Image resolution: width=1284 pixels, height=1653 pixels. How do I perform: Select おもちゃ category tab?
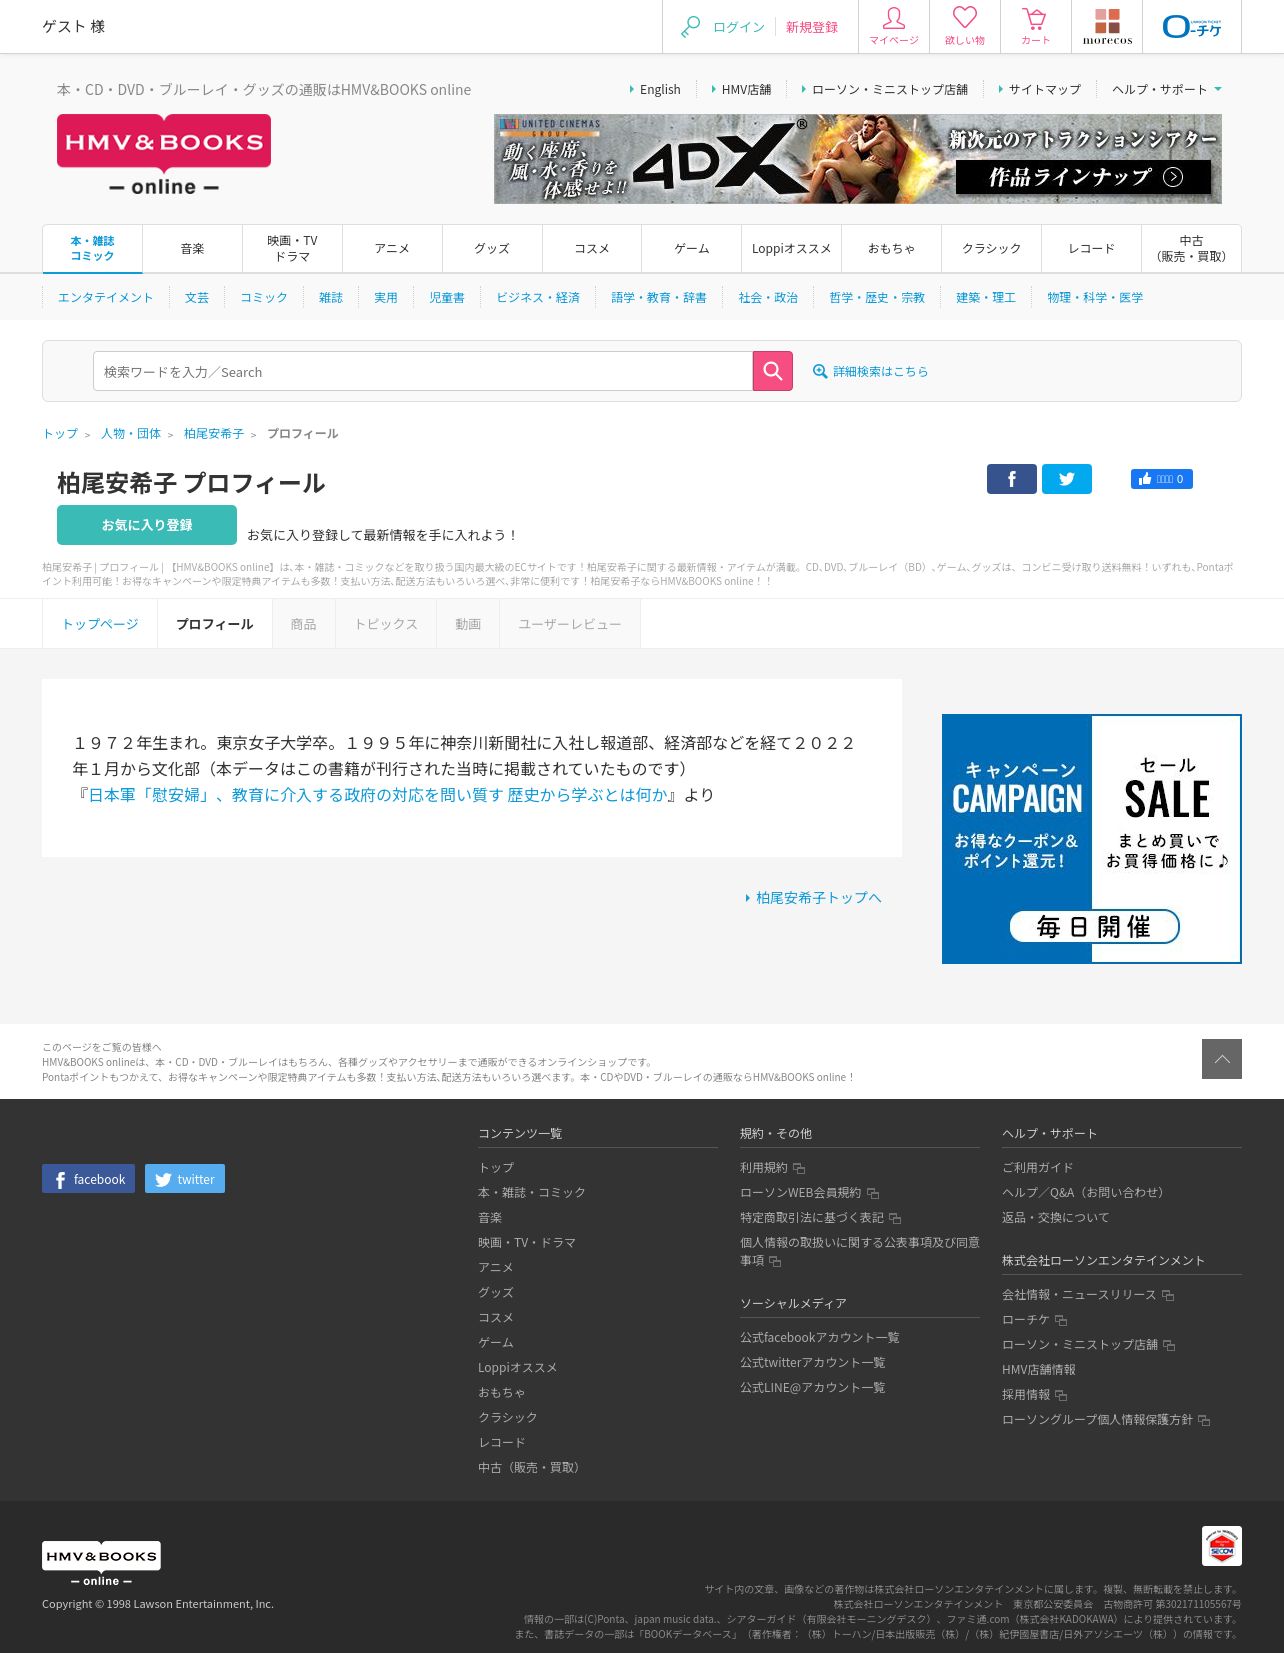(x=892, y=248)
